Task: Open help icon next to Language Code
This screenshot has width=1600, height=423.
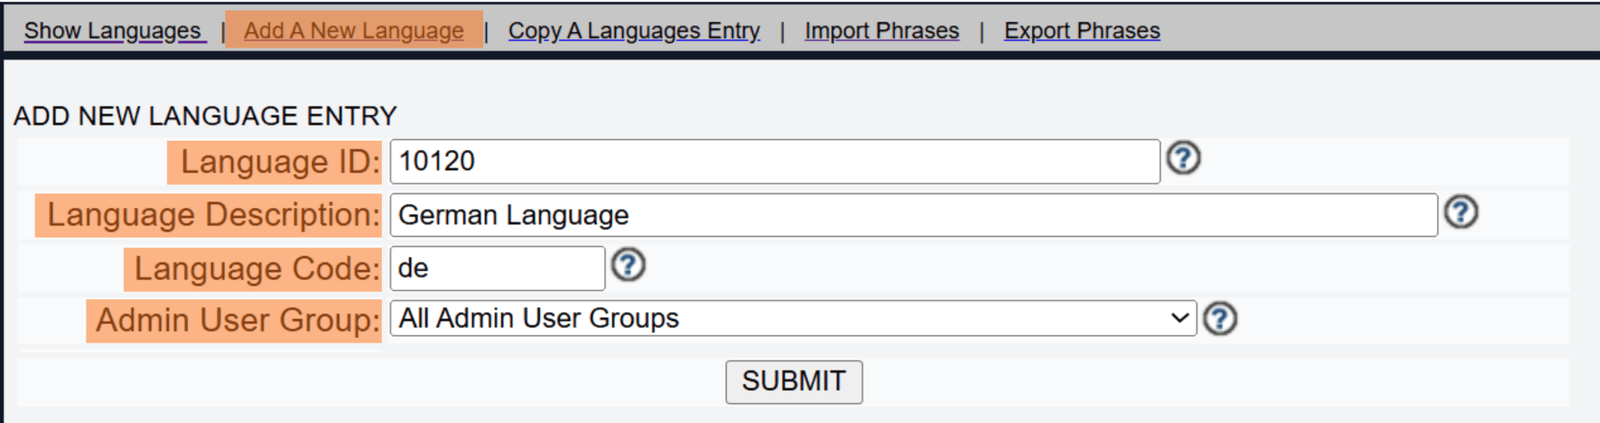Action: pos(628,265)
